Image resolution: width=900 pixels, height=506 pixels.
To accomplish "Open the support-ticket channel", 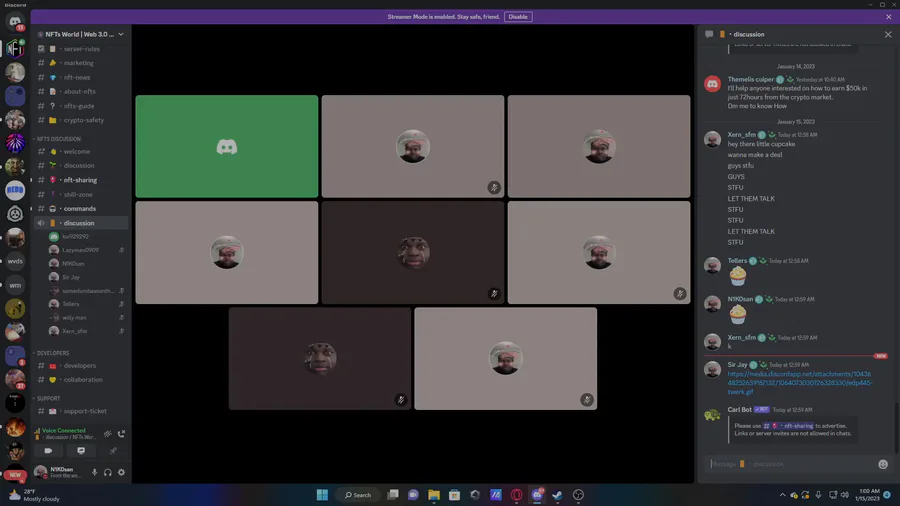I will (80, 411).
